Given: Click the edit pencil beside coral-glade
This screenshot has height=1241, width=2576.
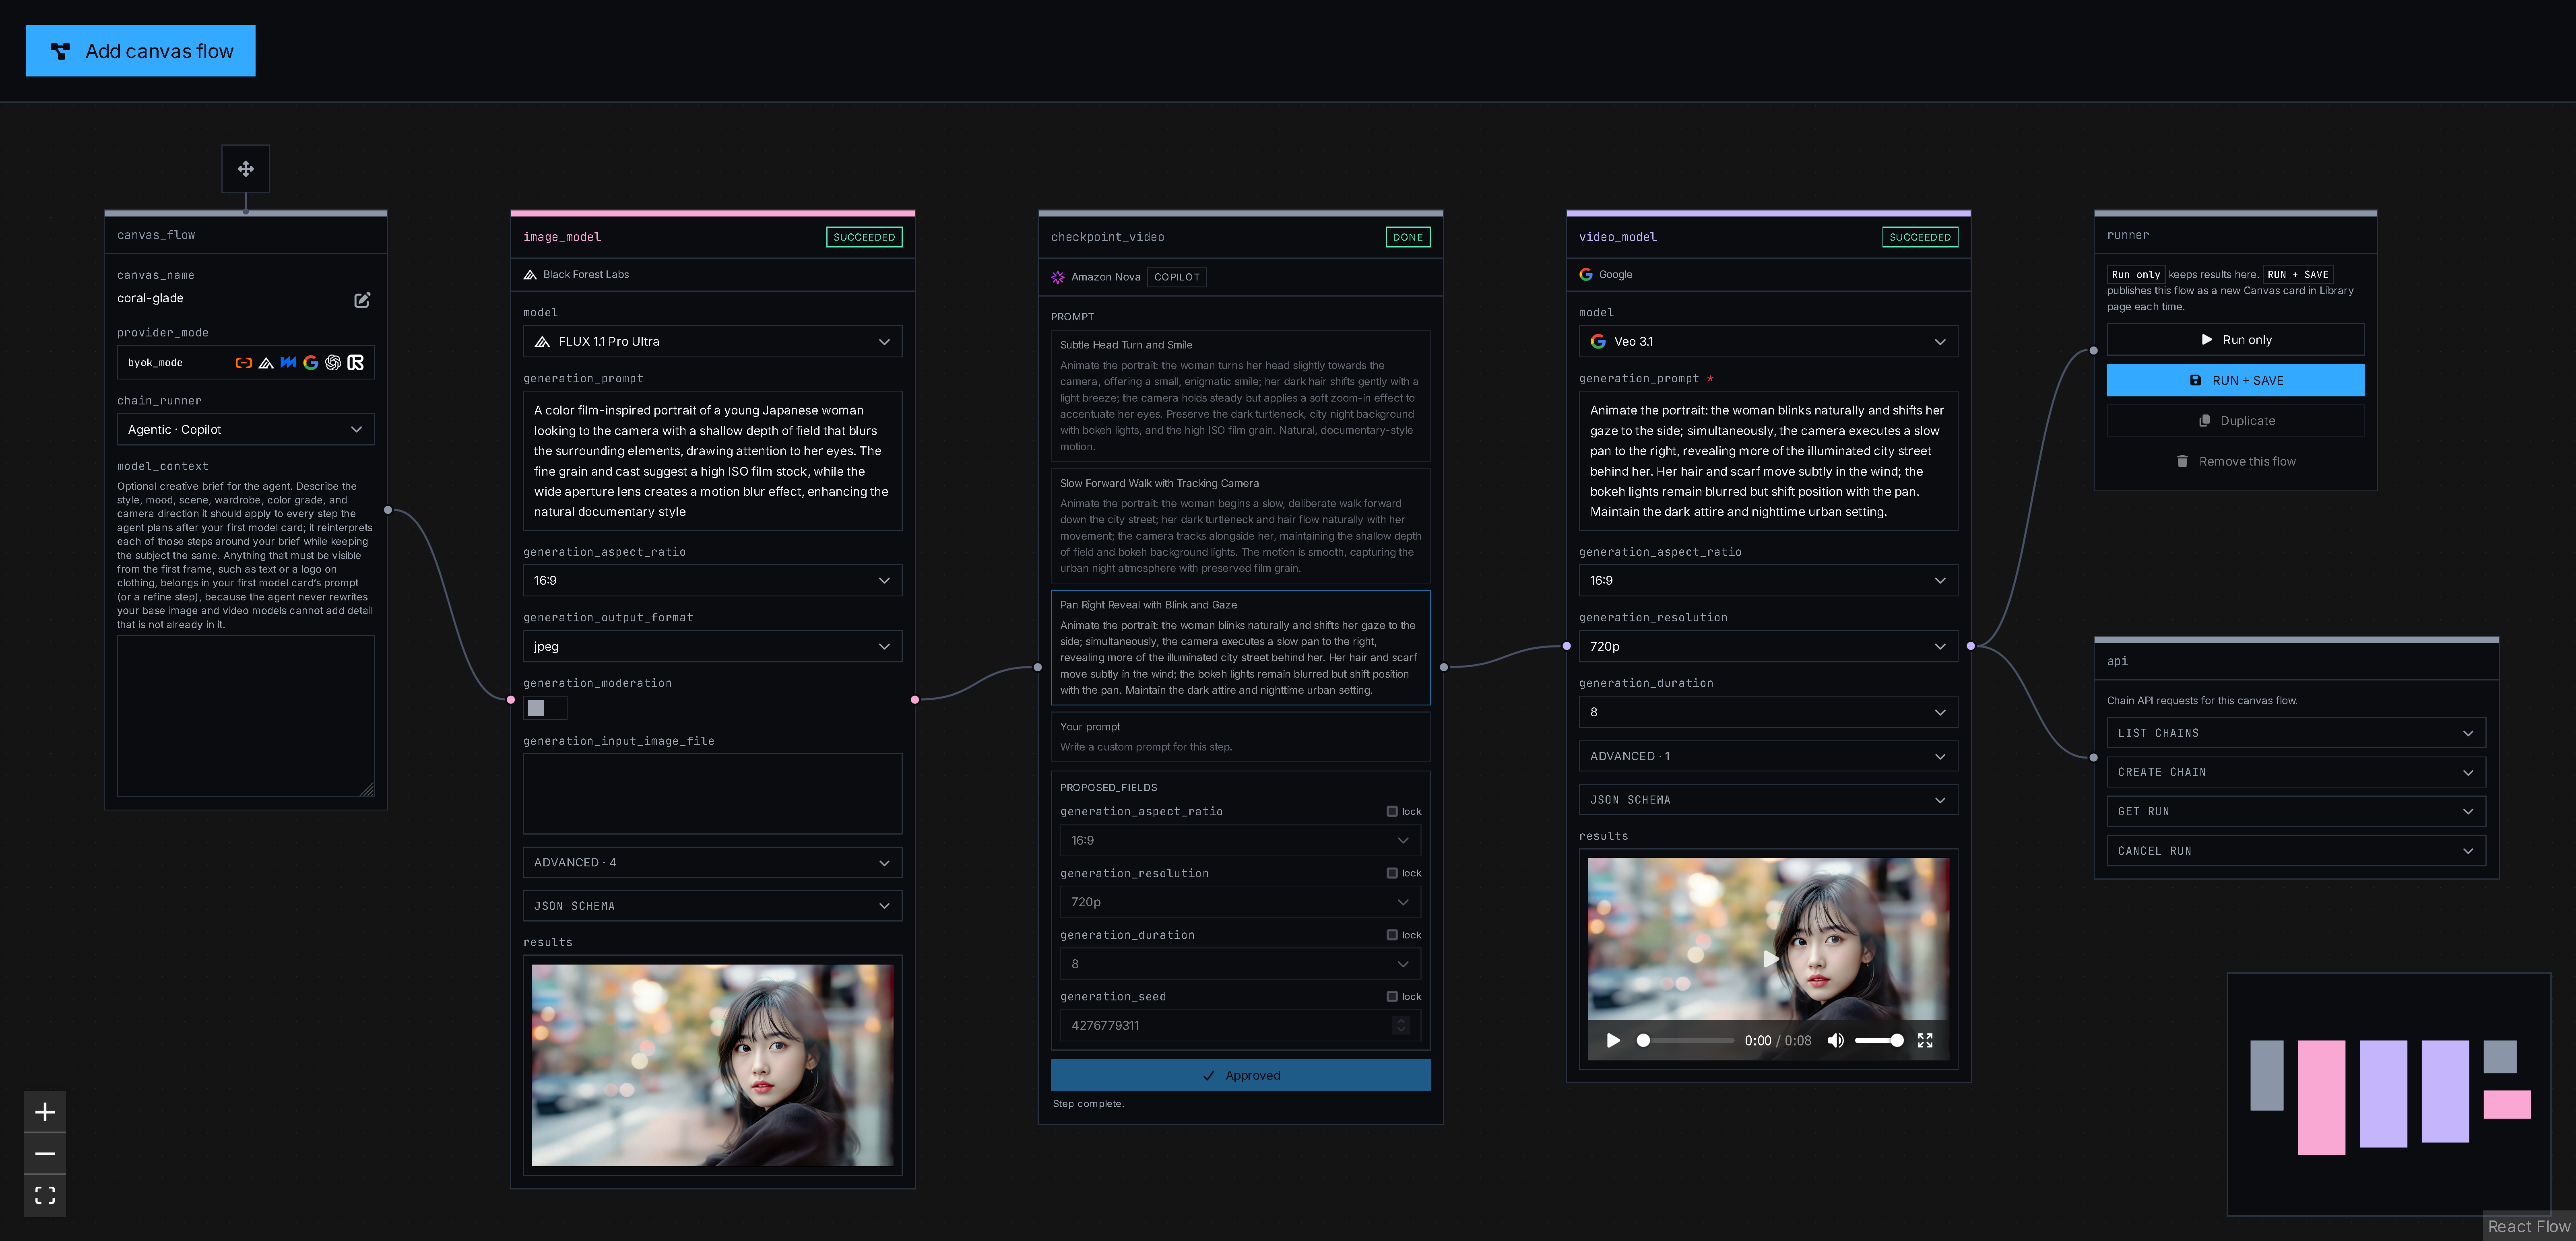Looking at the screenshot, I should coord(362,300).
